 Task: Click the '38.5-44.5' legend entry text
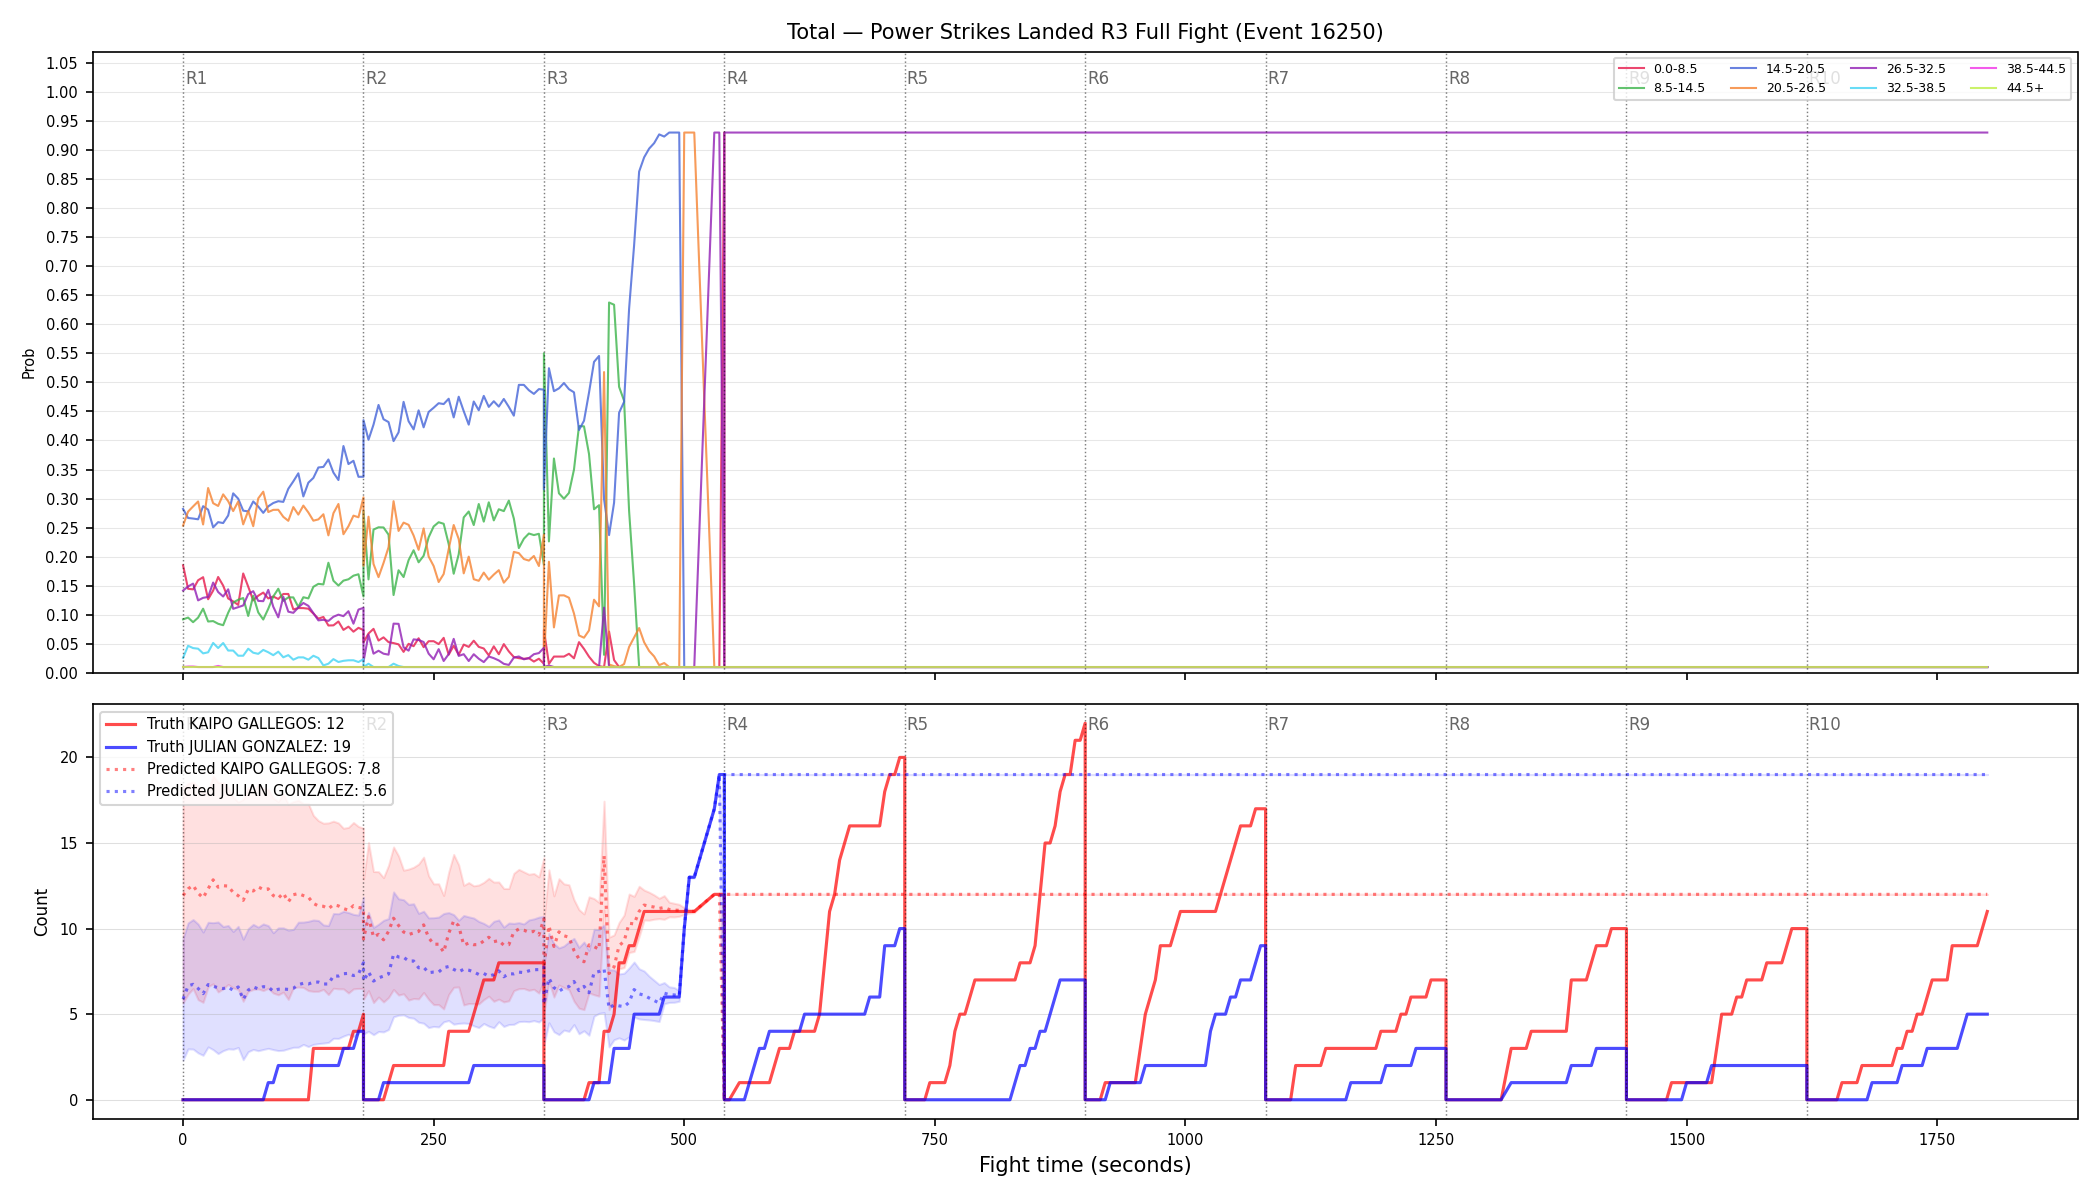point(2036,69)
